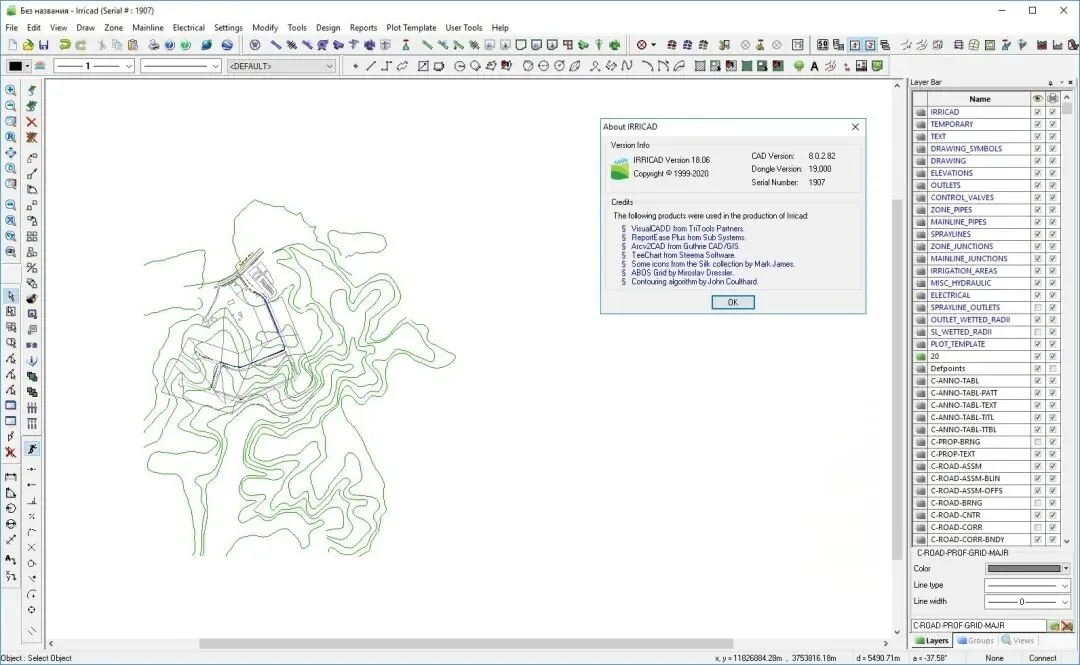Image resolution: width=1080 pixels, height=665 pixels.
Task: Open dropdown arrow beside red cancel icon
Action: [654, 45]
